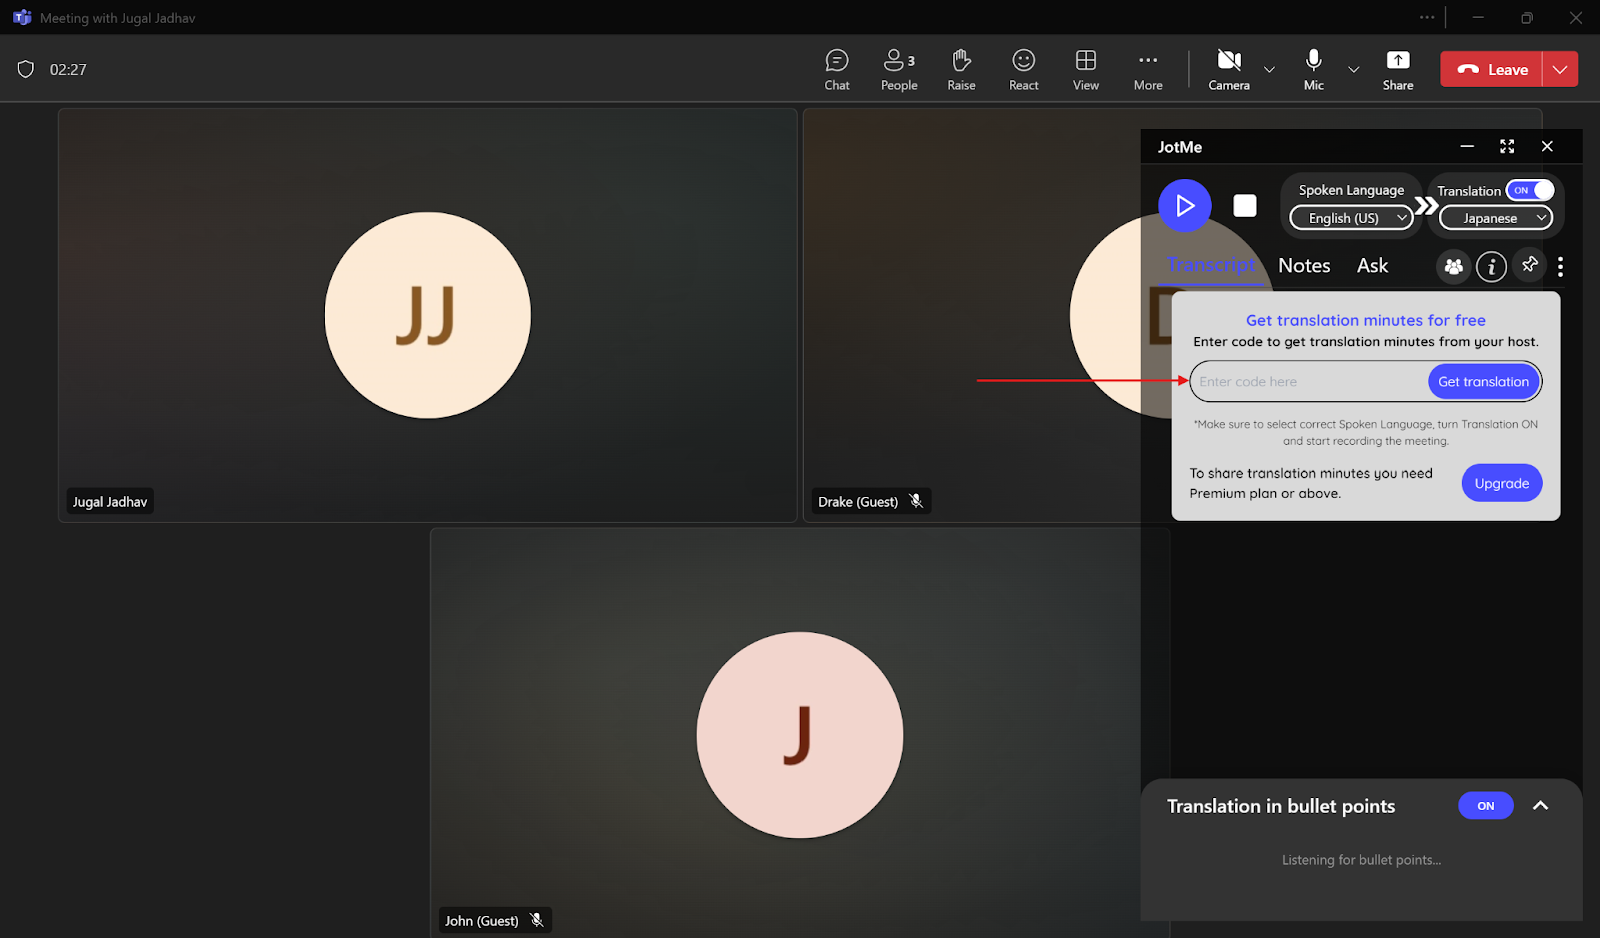Click the Jugal Jadhav name label
The height and width of the screenshot is (938, 1600).
tap(110, 501)
